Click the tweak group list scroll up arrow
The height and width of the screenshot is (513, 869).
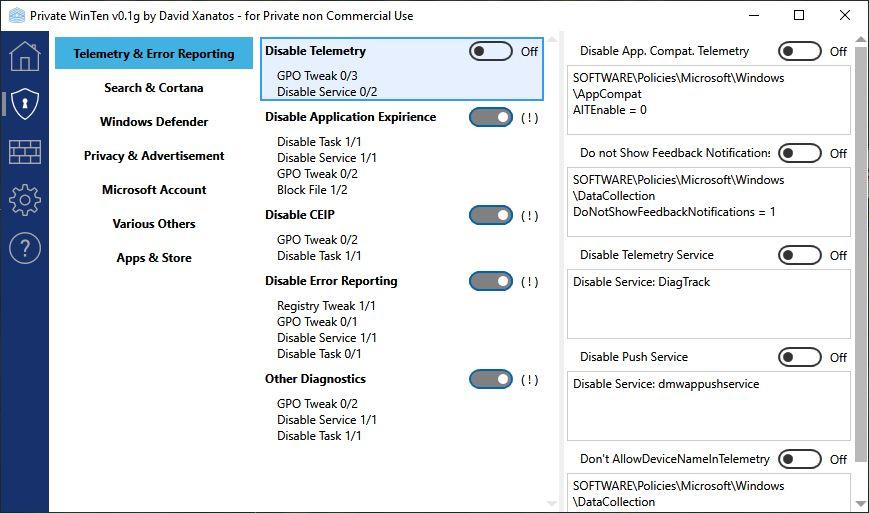pos(552,39)
